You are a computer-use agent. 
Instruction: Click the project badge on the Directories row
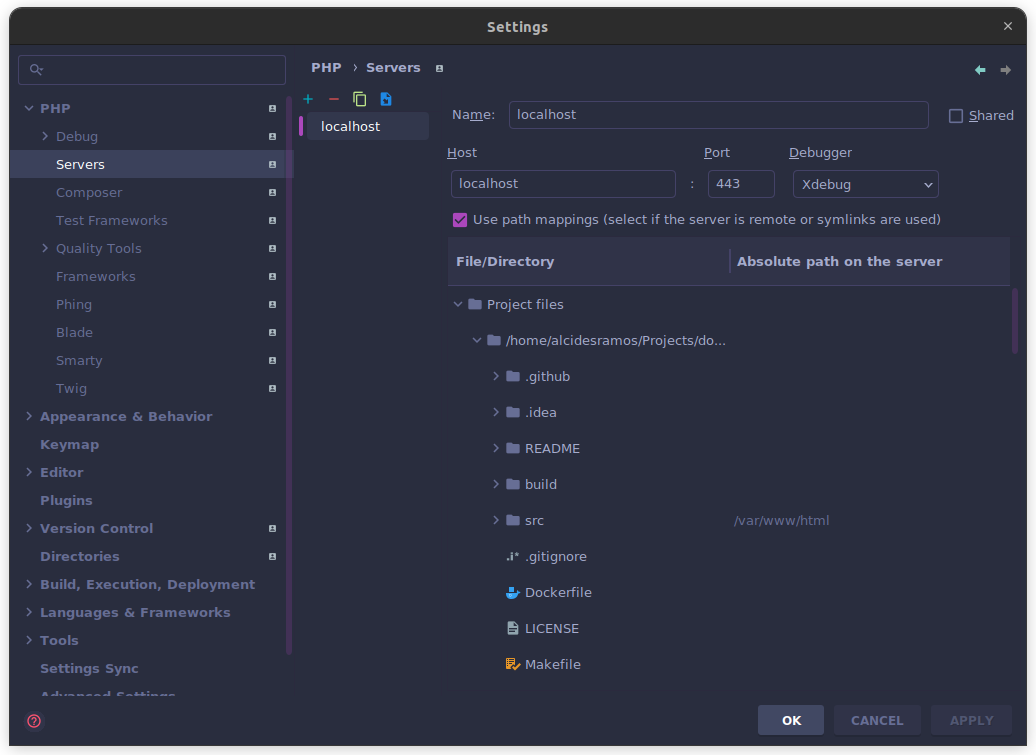272,557
